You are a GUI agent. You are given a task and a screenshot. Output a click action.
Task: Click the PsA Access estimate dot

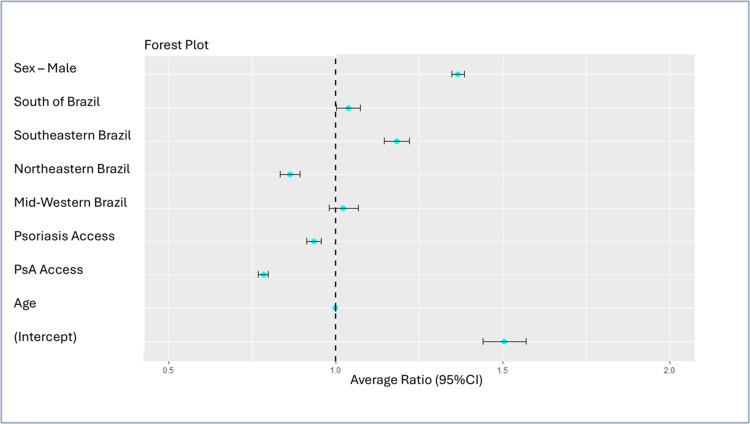(x=263, y=274)
